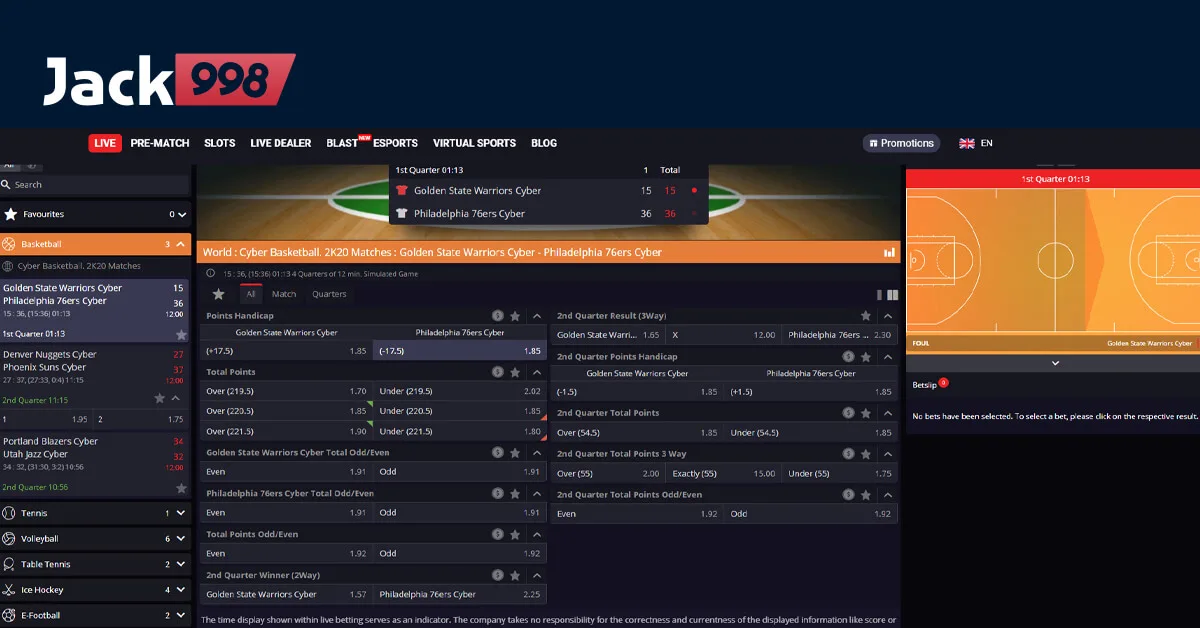
Task: Switch to the Match markets tab
Action: tap(284, 294)
